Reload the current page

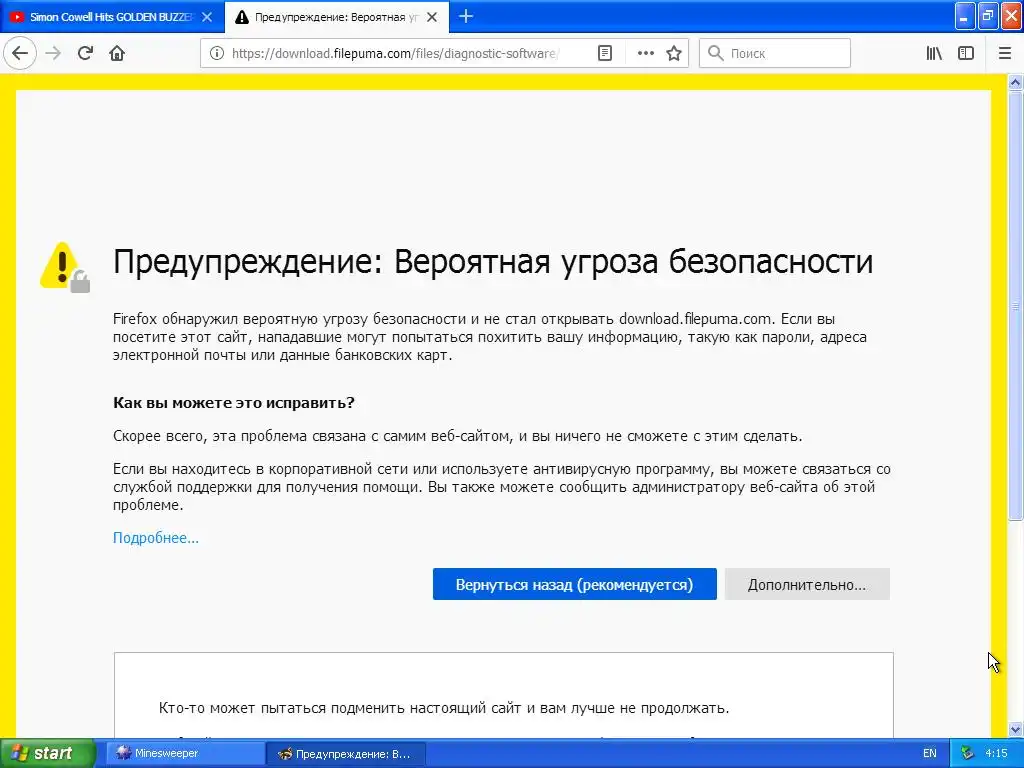[x=85, y=53]
